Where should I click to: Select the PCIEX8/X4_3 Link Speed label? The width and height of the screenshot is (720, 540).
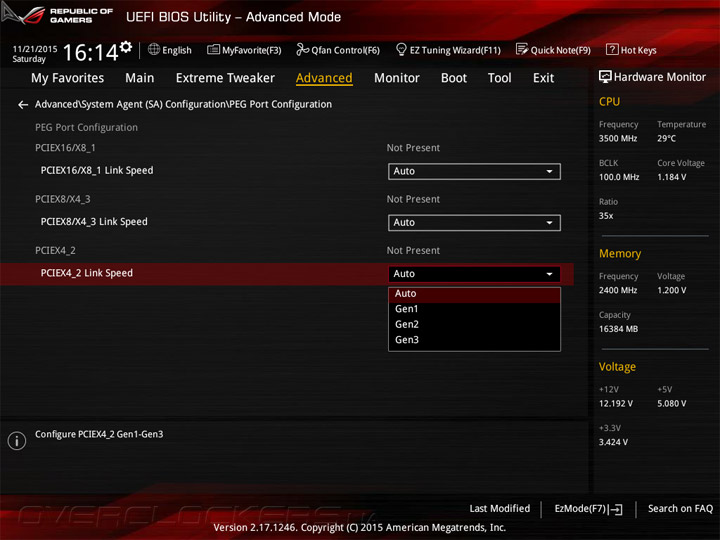[94, 222]
